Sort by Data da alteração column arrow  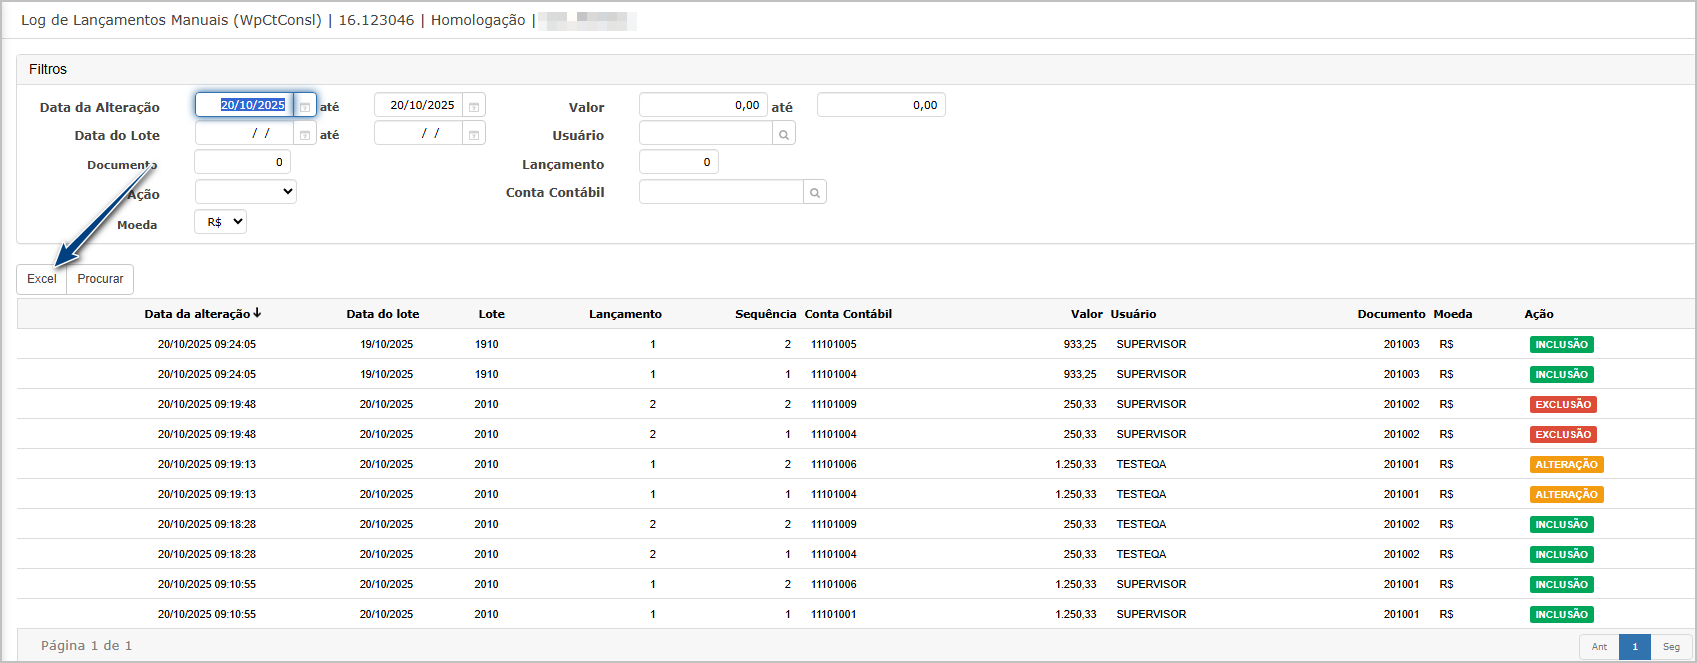pyautogui.click(x=257, y=313)
